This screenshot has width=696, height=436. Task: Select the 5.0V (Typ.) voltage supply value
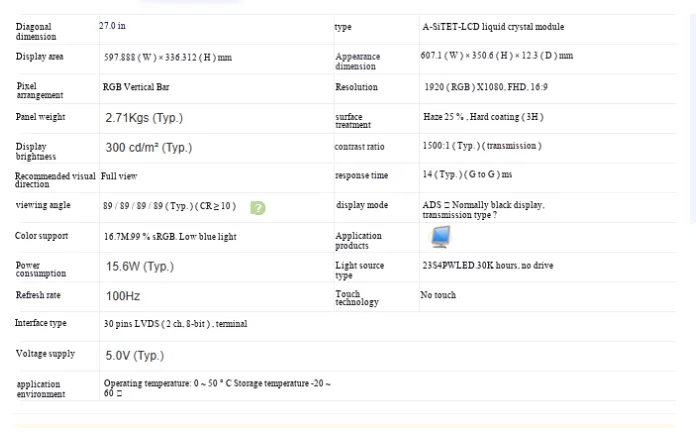tap(134, 356)
